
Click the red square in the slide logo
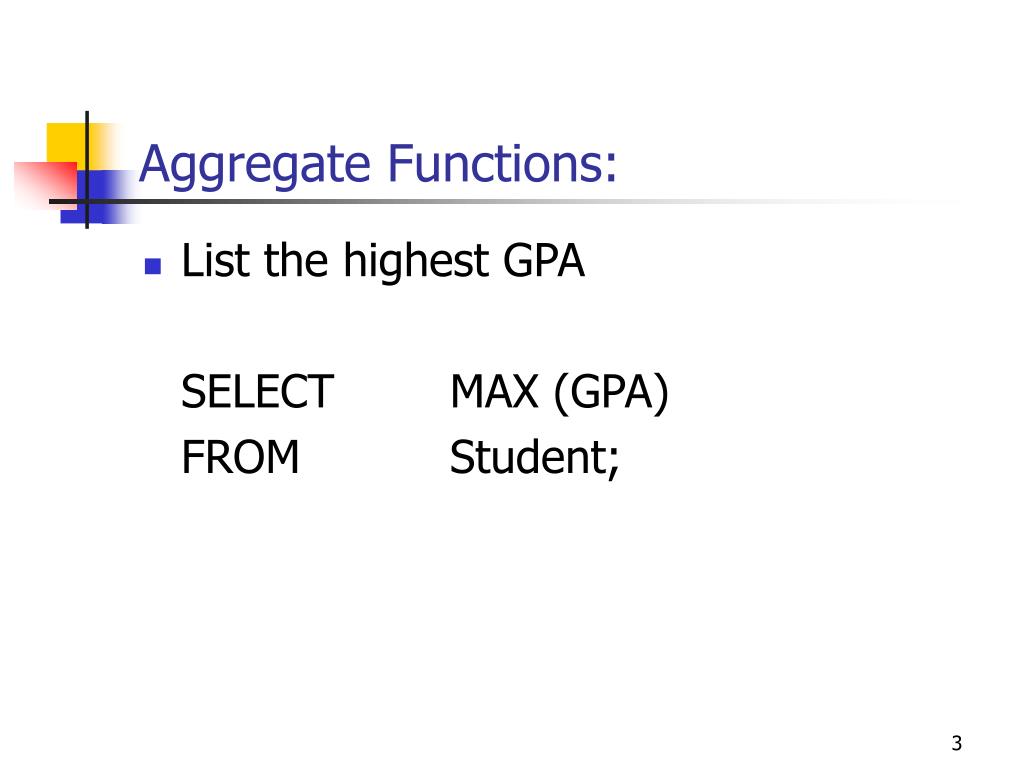[46, 185]
